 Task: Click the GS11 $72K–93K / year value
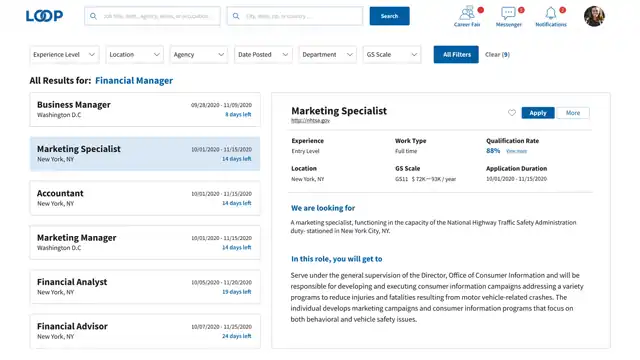coord(425,179)
